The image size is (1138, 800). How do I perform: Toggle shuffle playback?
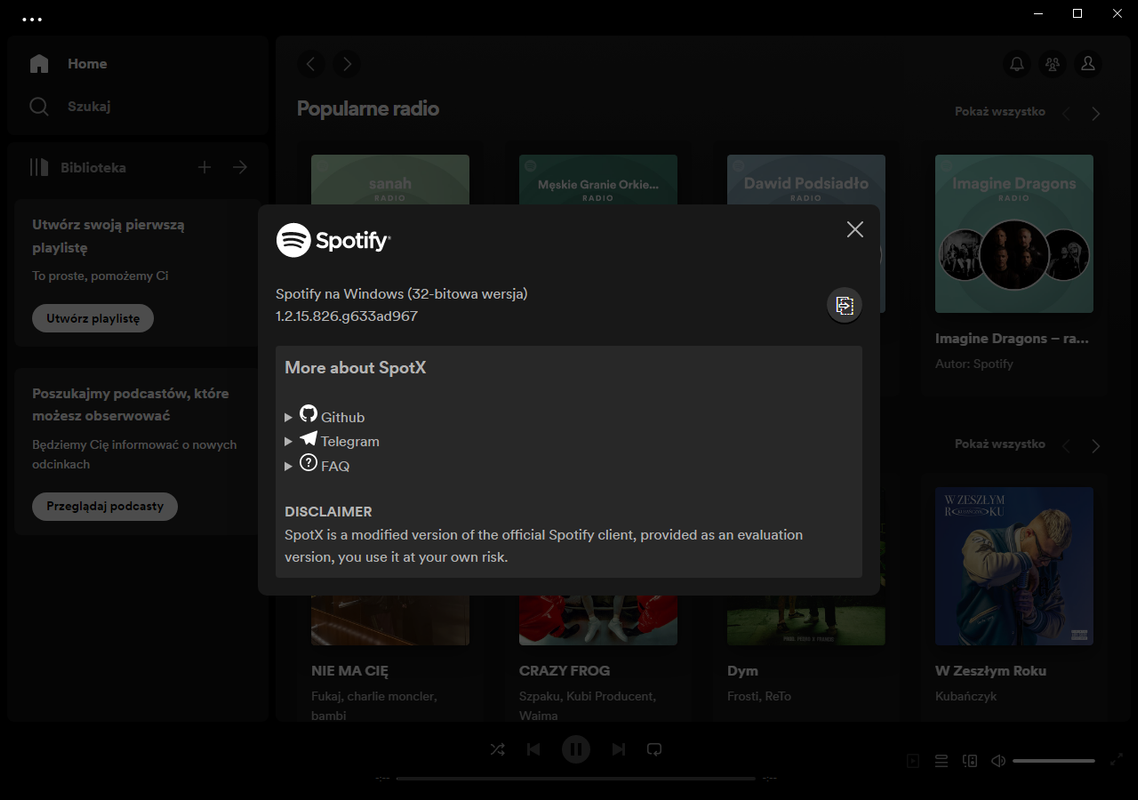tap(497, 750)
